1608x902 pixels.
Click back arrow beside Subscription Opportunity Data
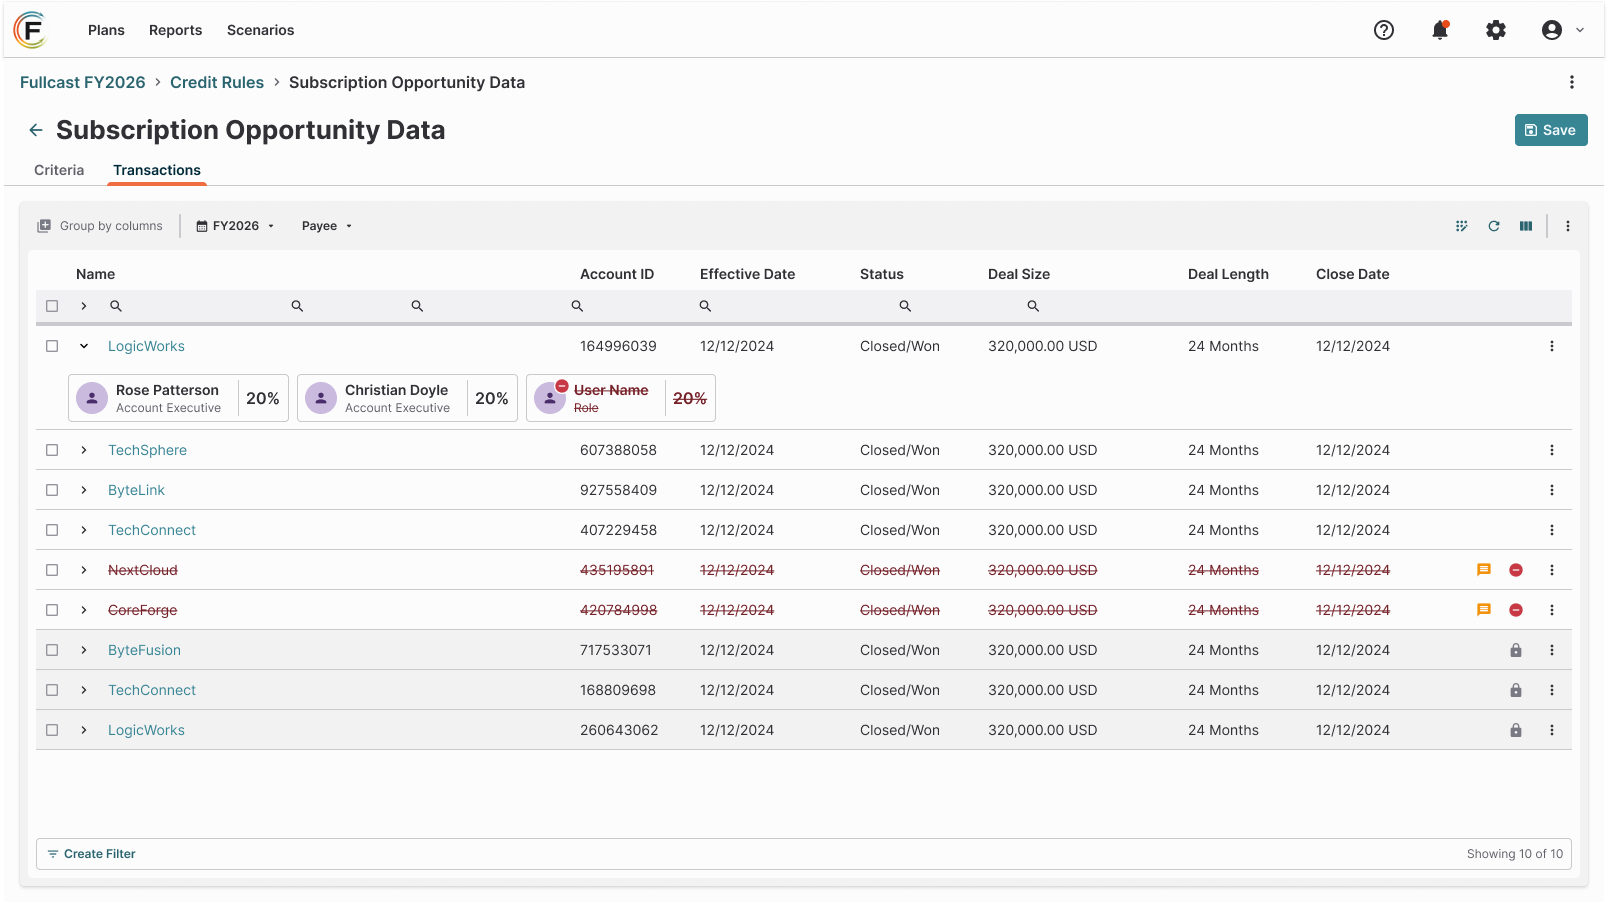(x=36, y=130)
